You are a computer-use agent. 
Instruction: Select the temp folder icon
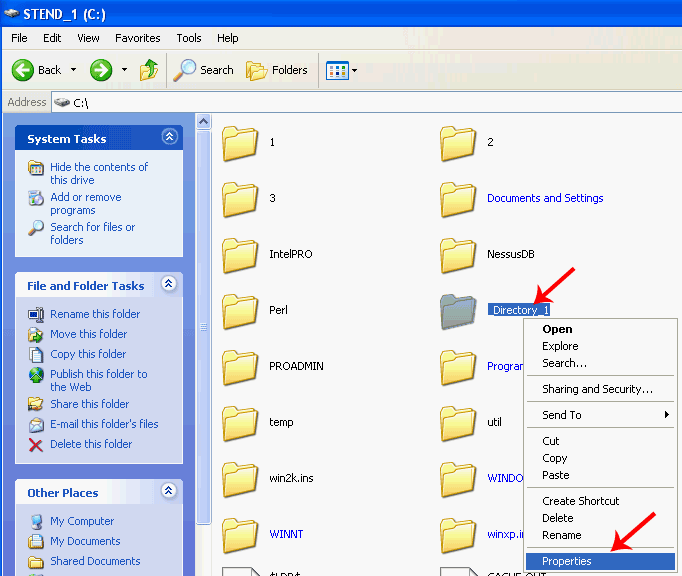point(240,423)
